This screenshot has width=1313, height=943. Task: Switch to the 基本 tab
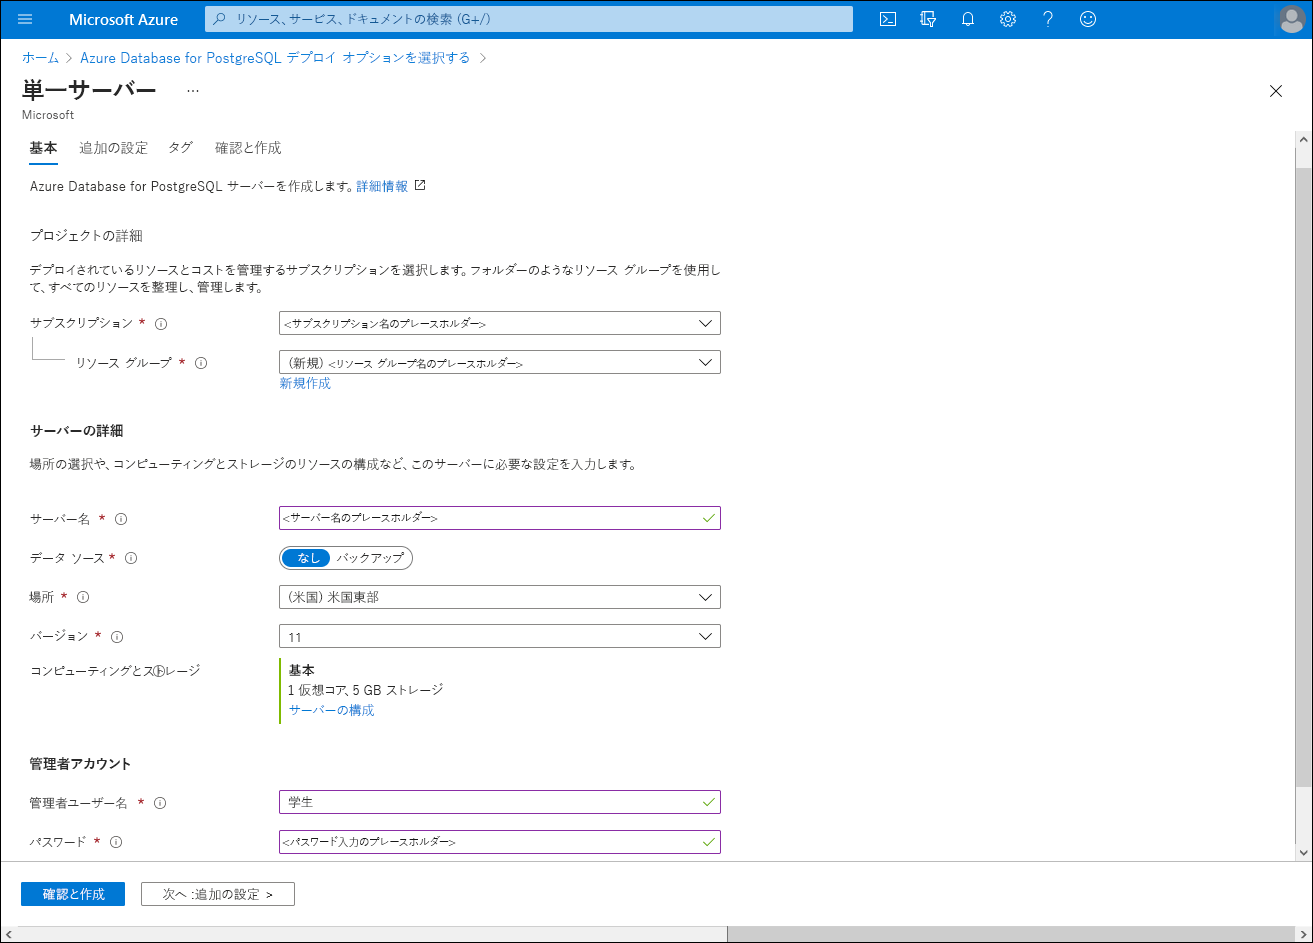[43, 148]
